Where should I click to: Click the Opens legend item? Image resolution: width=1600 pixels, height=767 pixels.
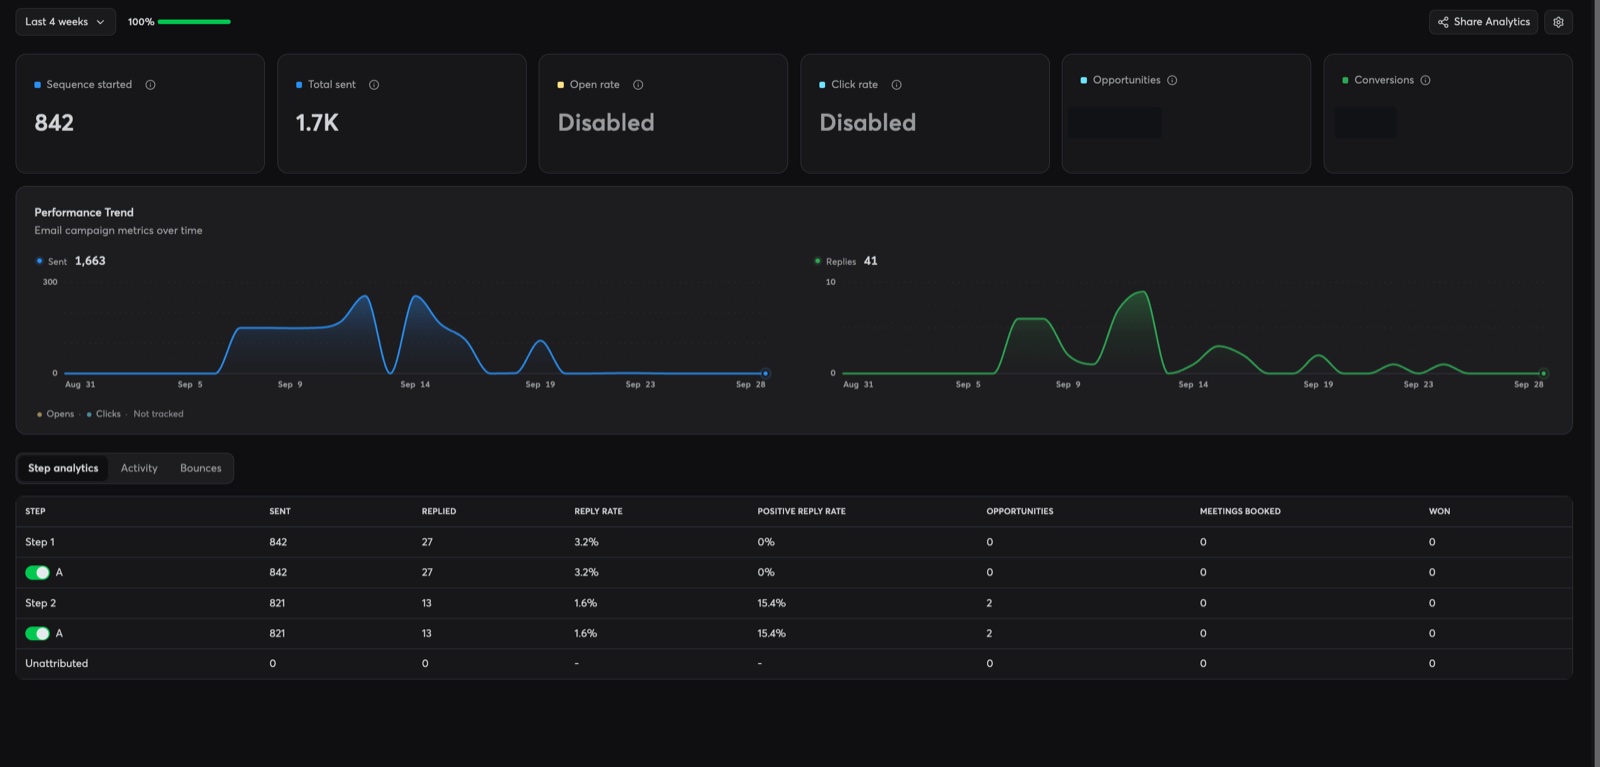tap(55, 414)
